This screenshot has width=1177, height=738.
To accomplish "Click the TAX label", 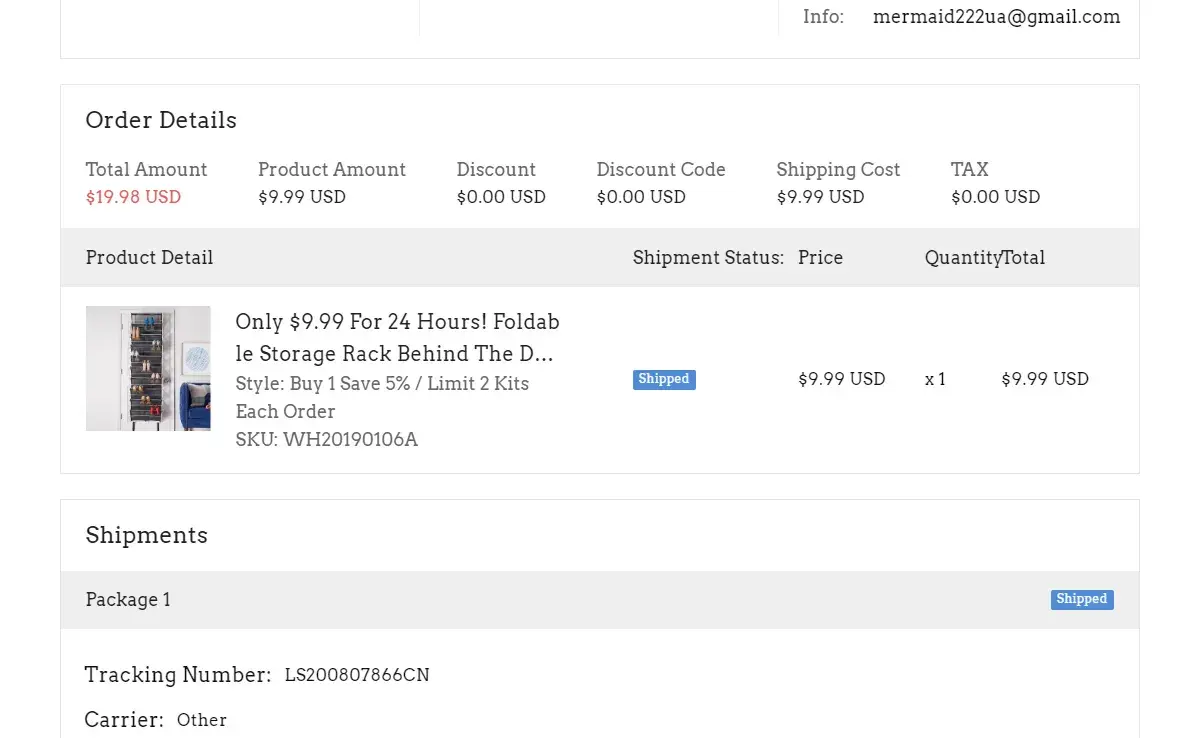I will [x=969, y=170].
